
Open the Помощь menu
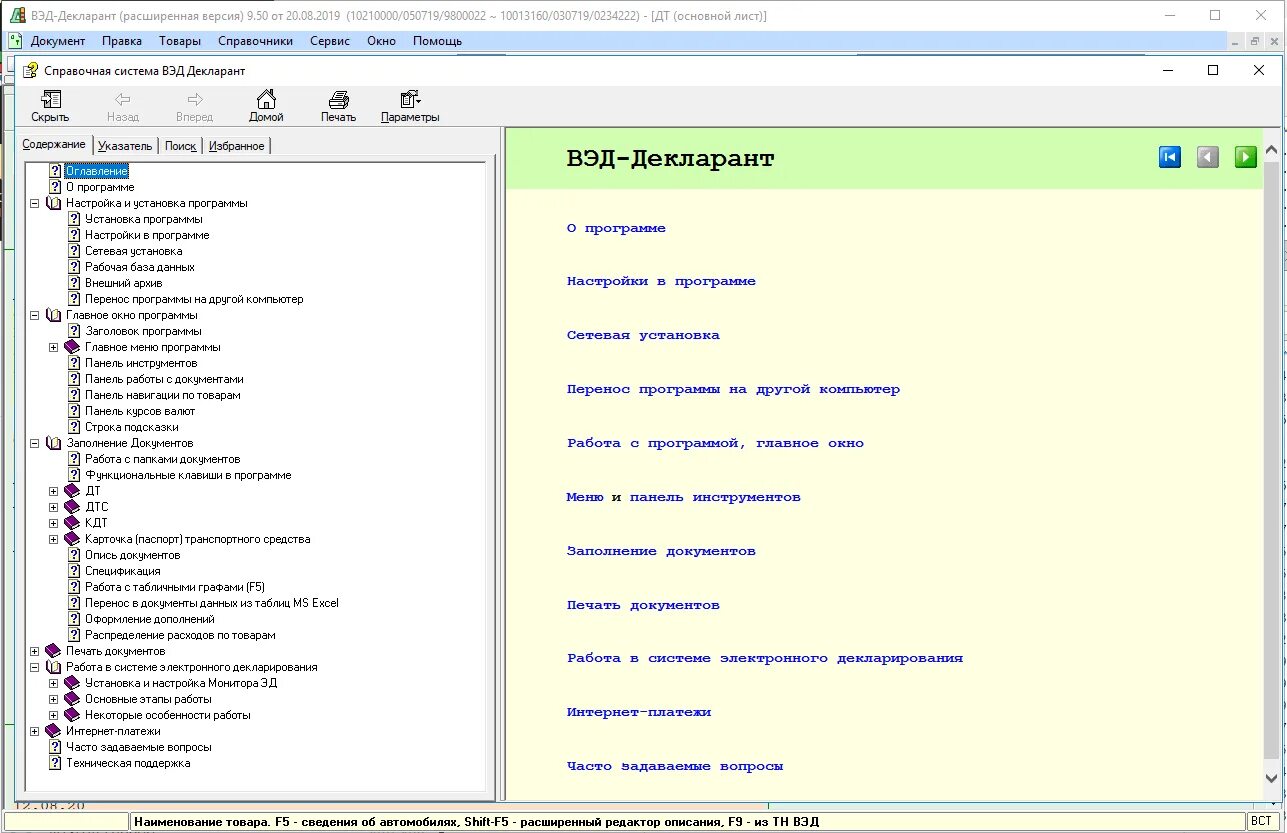click(437, 41)
